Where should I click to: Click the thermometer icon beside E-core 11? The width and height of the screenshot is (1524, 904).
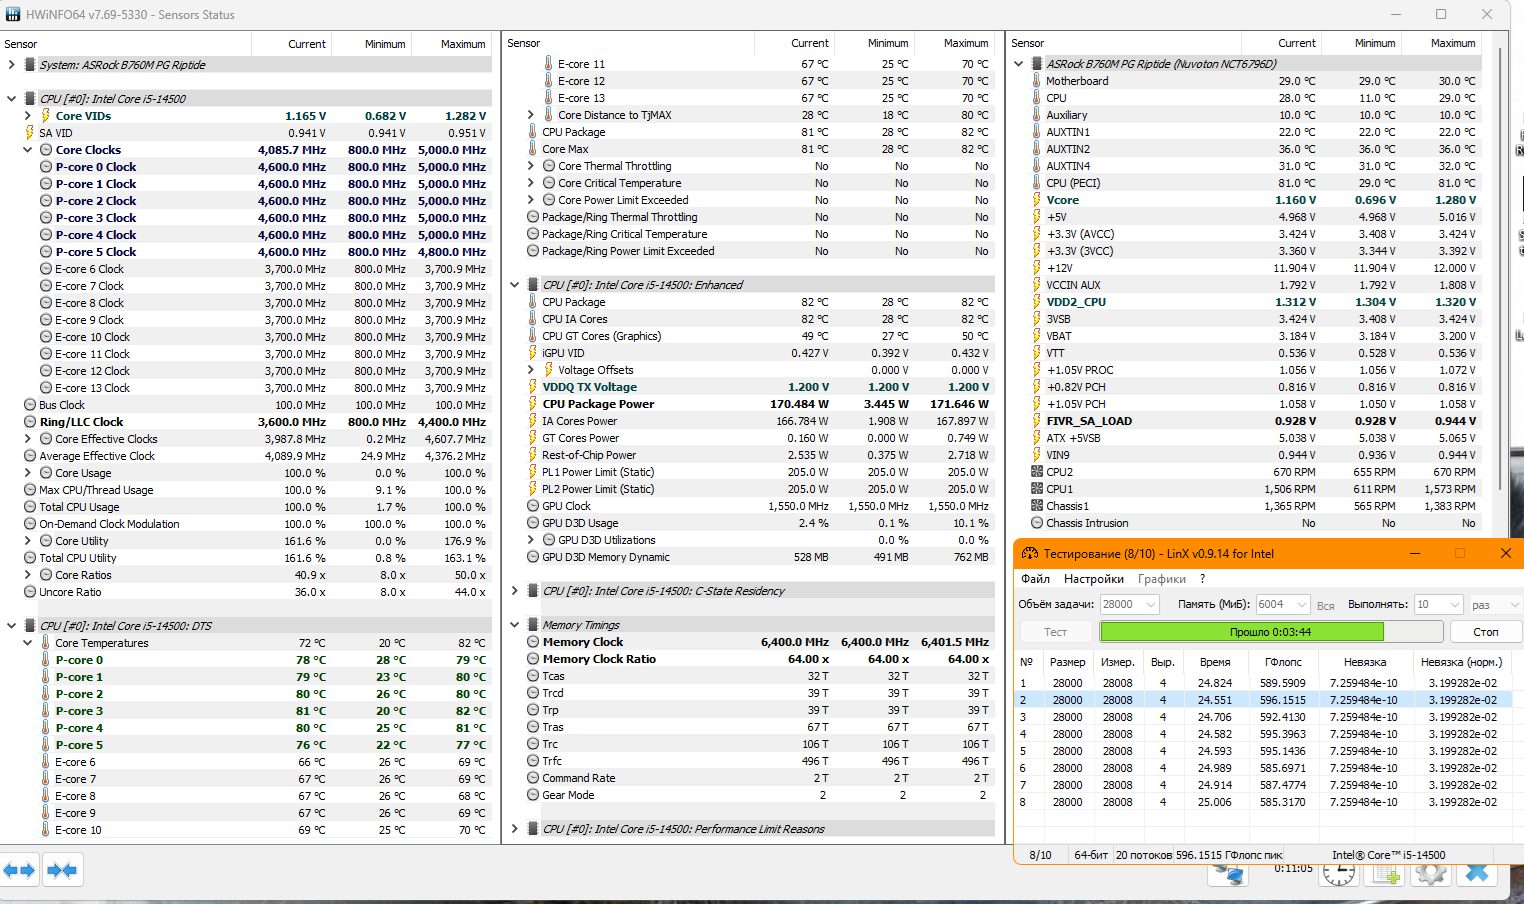[548, 64]
